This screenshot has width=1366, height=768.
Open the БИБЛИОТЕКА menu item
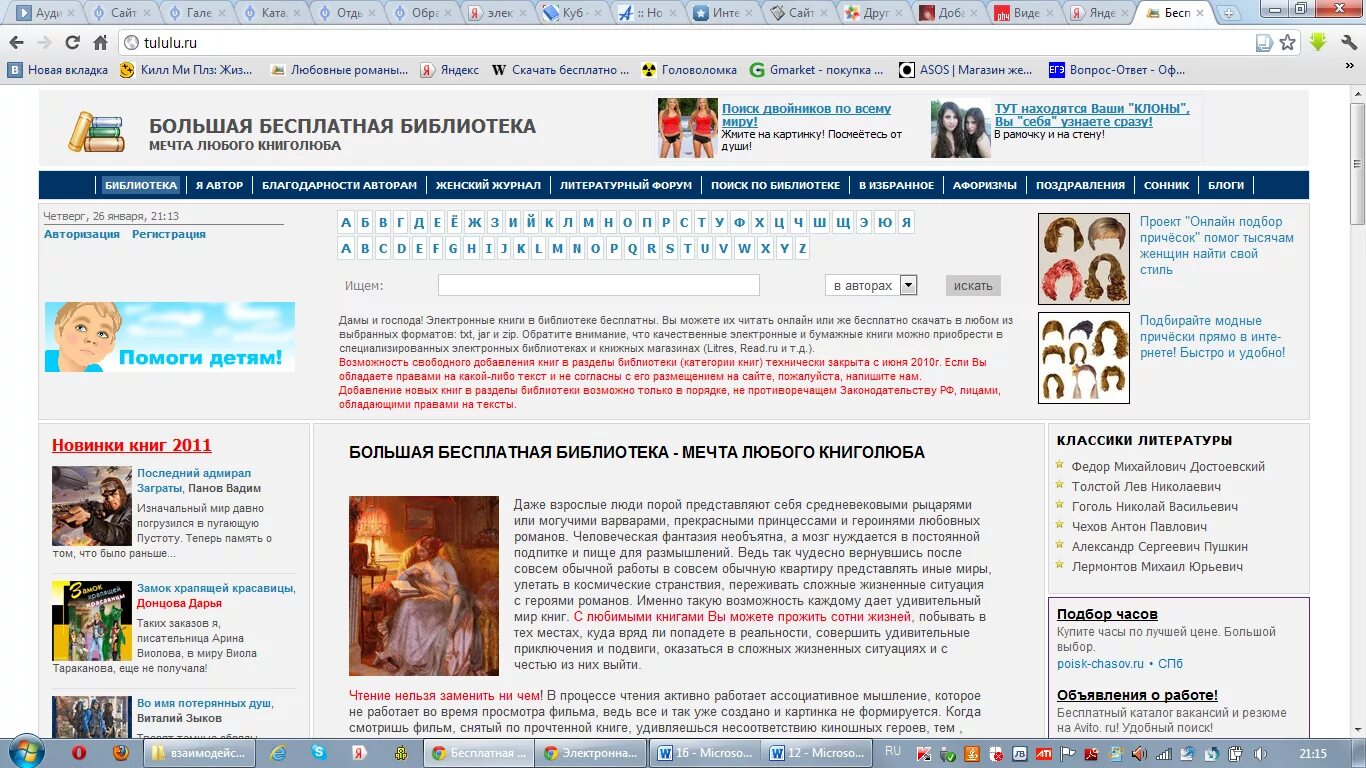(141, 185)
